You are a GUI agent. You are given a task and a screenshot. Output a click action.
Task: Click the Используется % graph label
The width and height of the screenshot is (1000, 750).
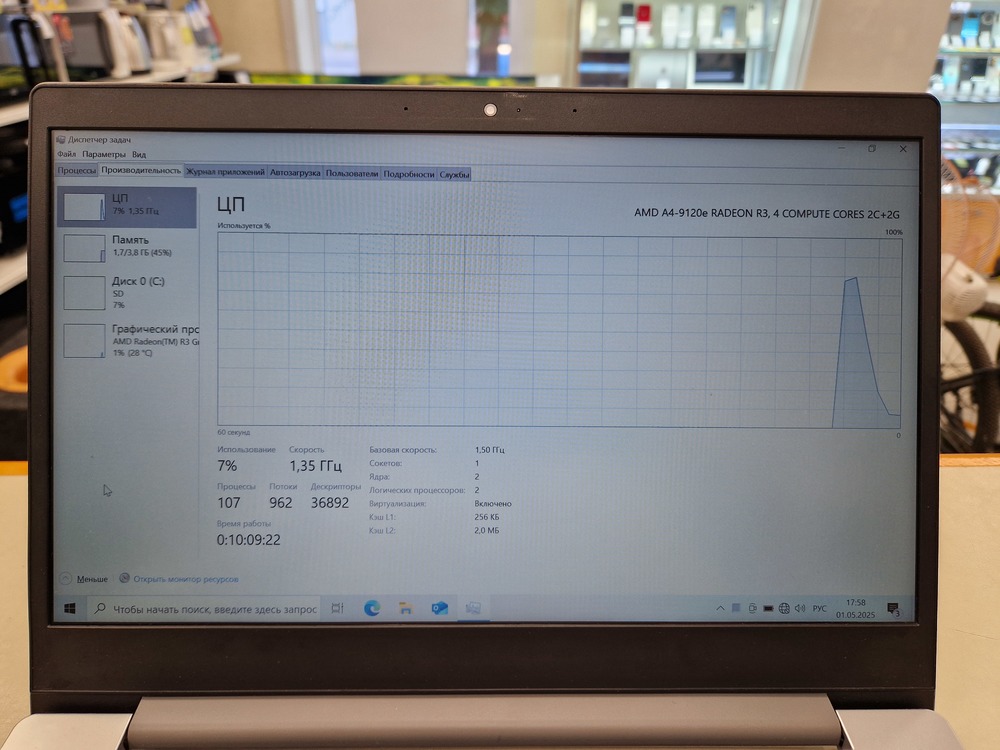pos(244,226)
